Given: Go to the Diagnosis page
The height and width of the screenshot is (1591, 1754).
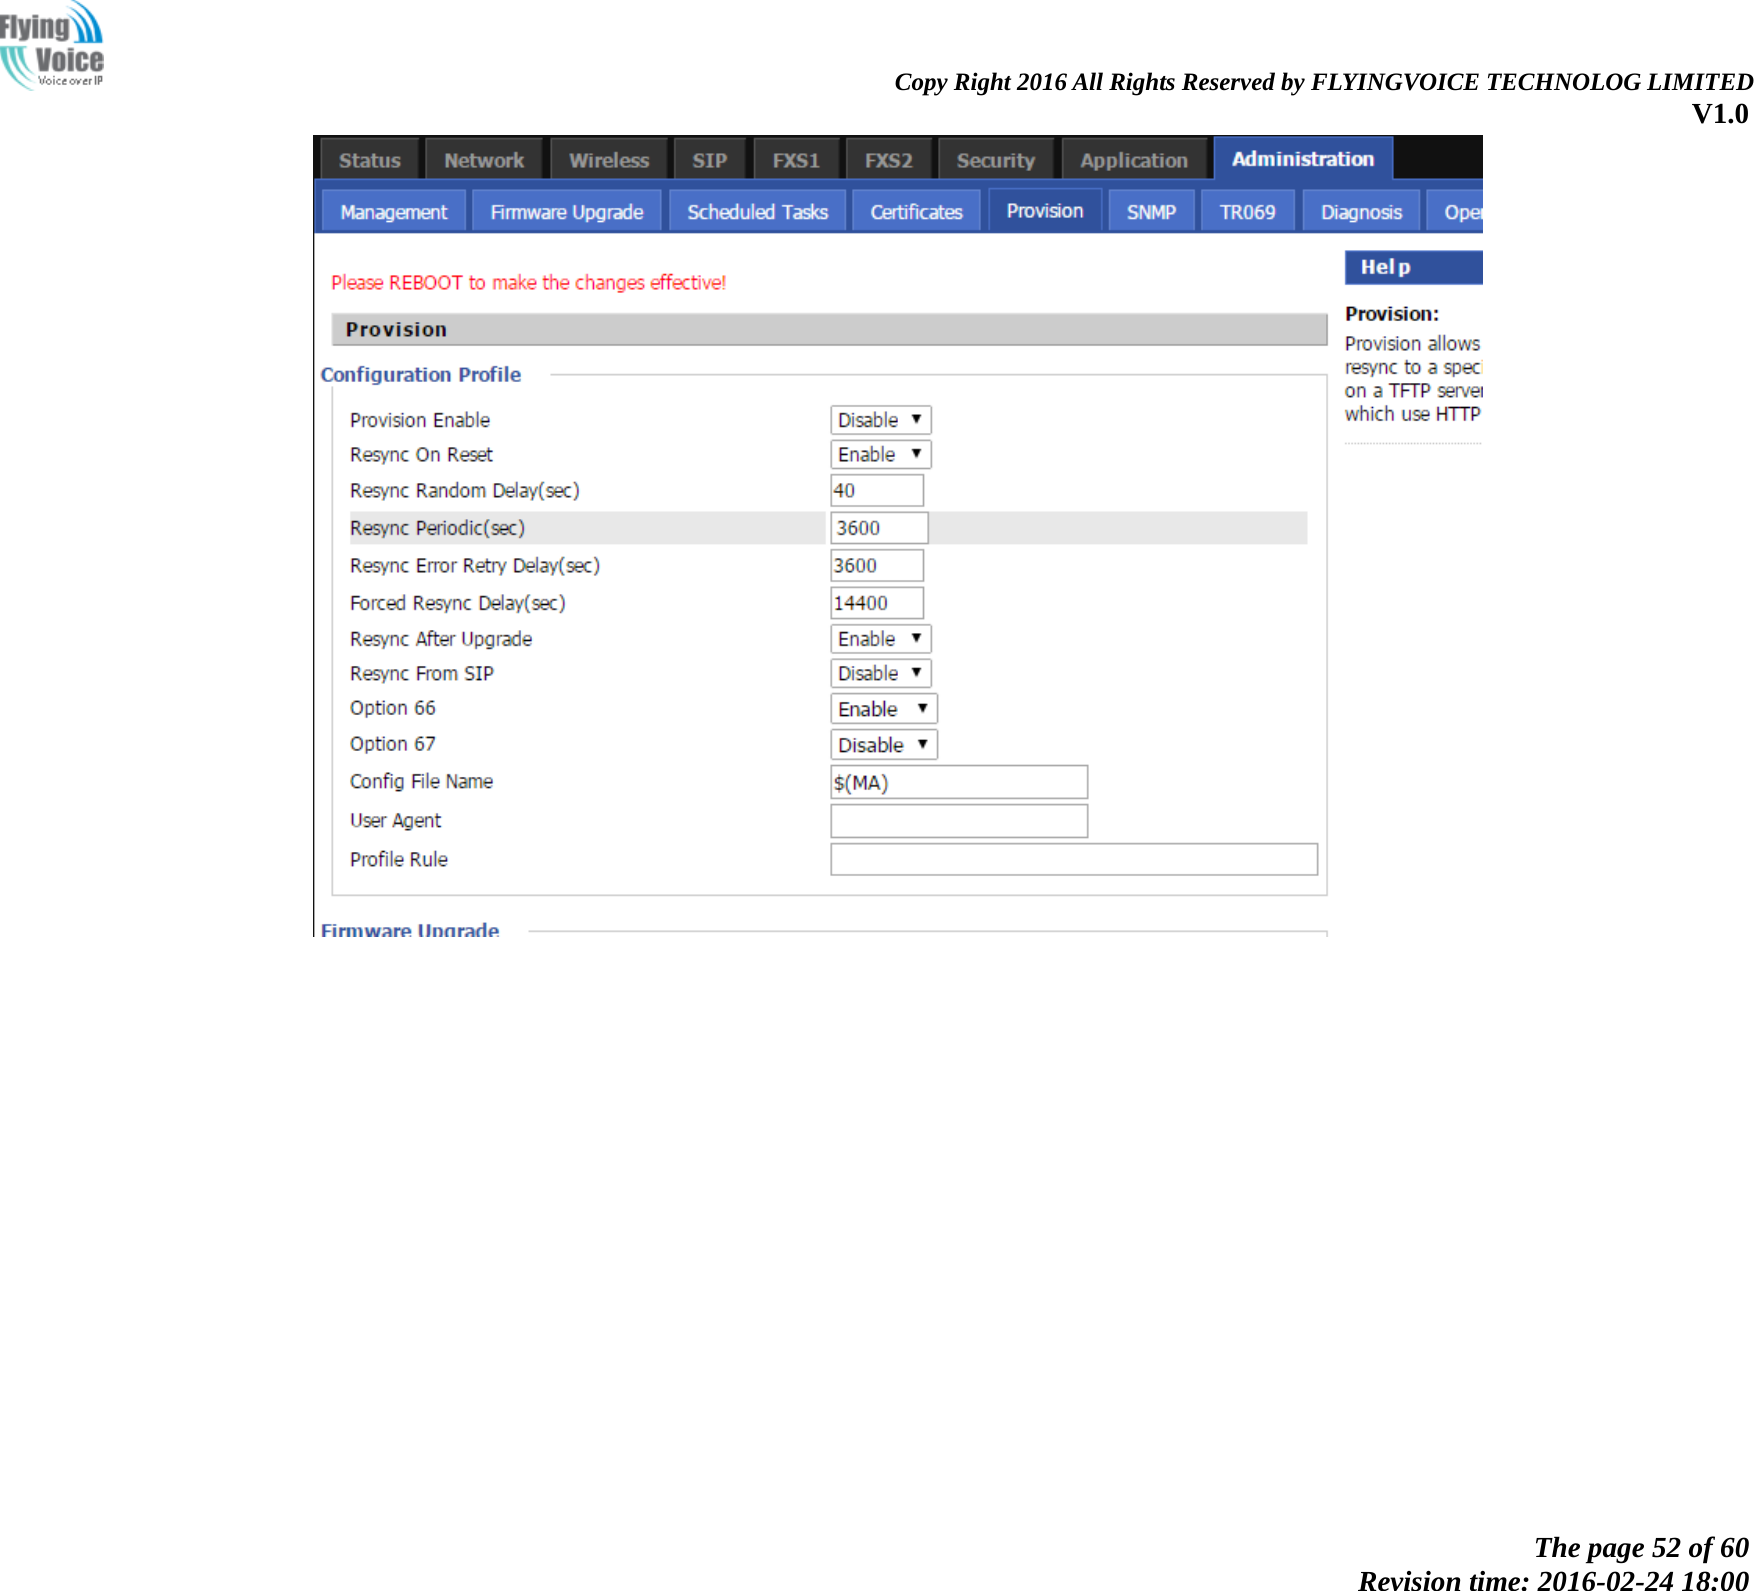Looking at the screenshot, I should [1360, 211].
